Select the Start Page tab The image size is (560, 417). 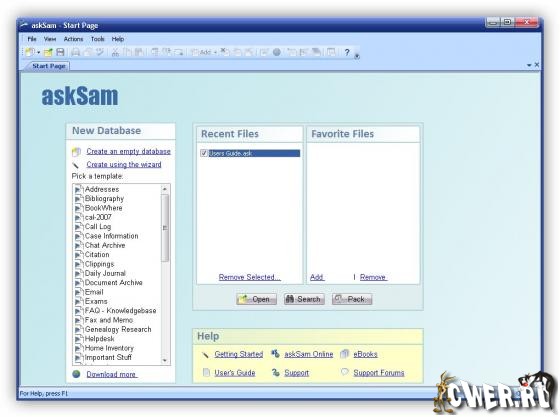[49, 66]
